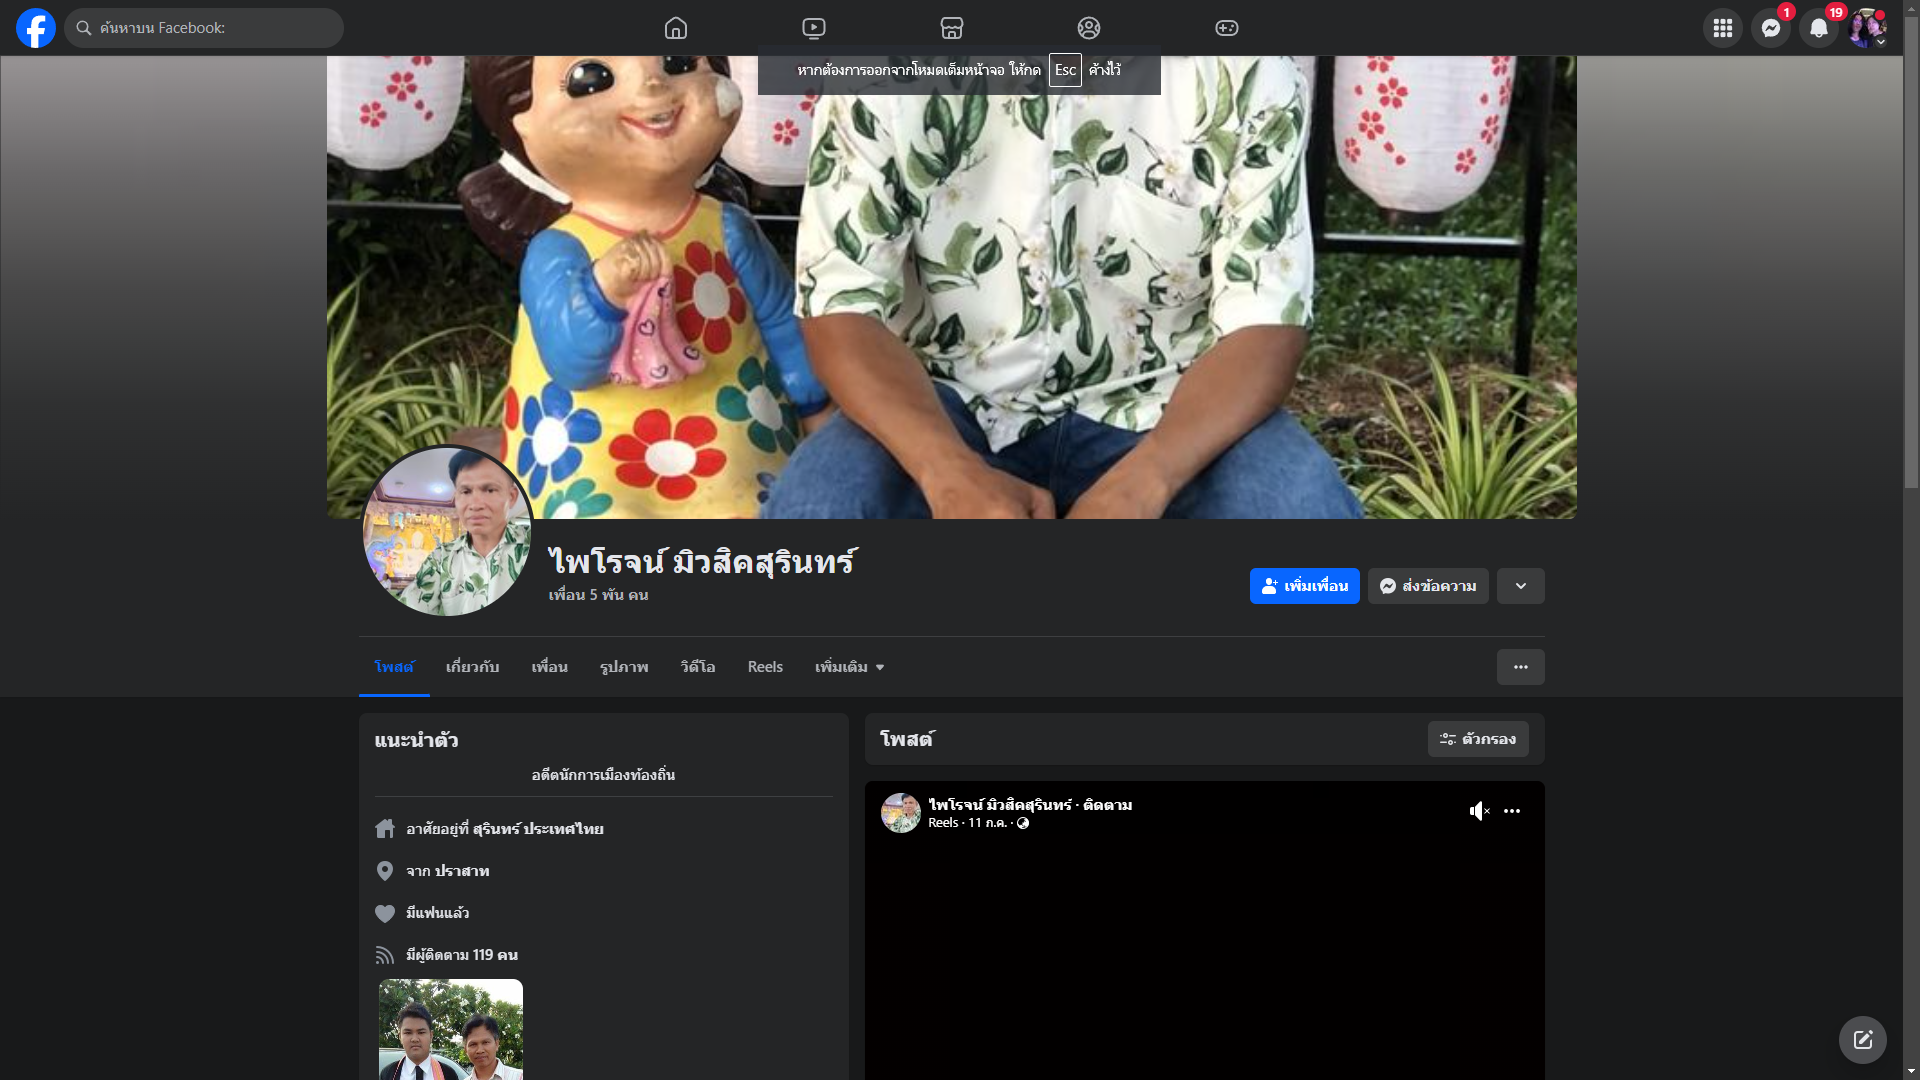1920x1080 pixels.
Task: Open the Reels post three-dot options
Action: [x=1512, y=811]
